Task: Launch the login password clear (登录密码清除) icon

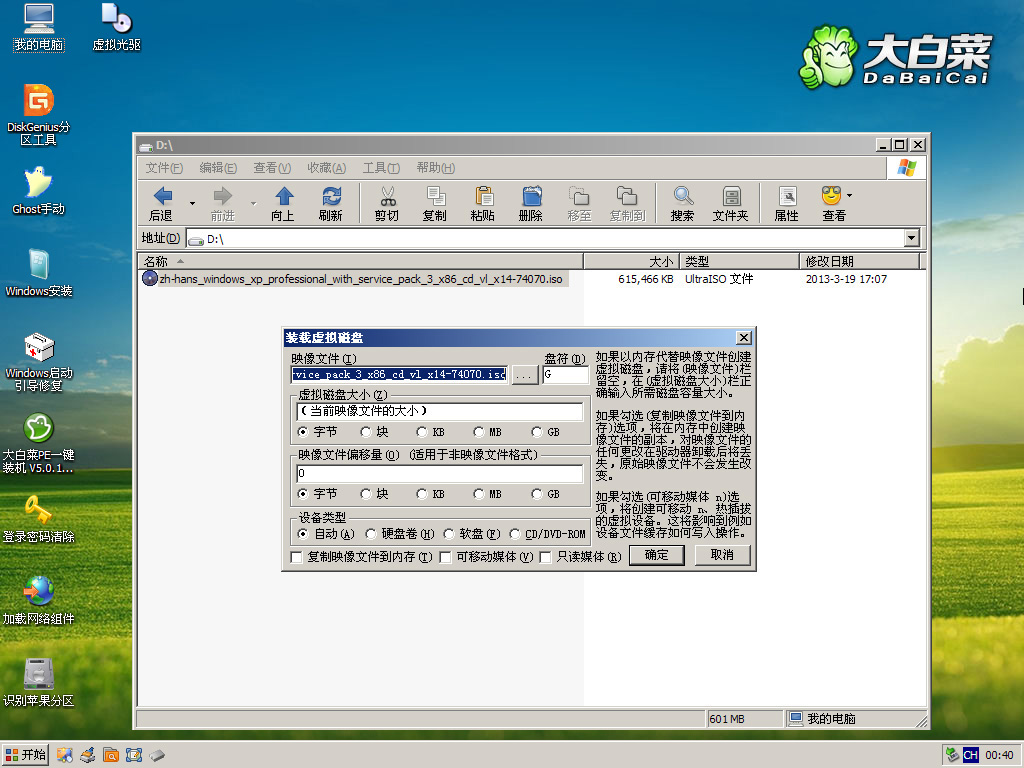Action: point(38,512)
